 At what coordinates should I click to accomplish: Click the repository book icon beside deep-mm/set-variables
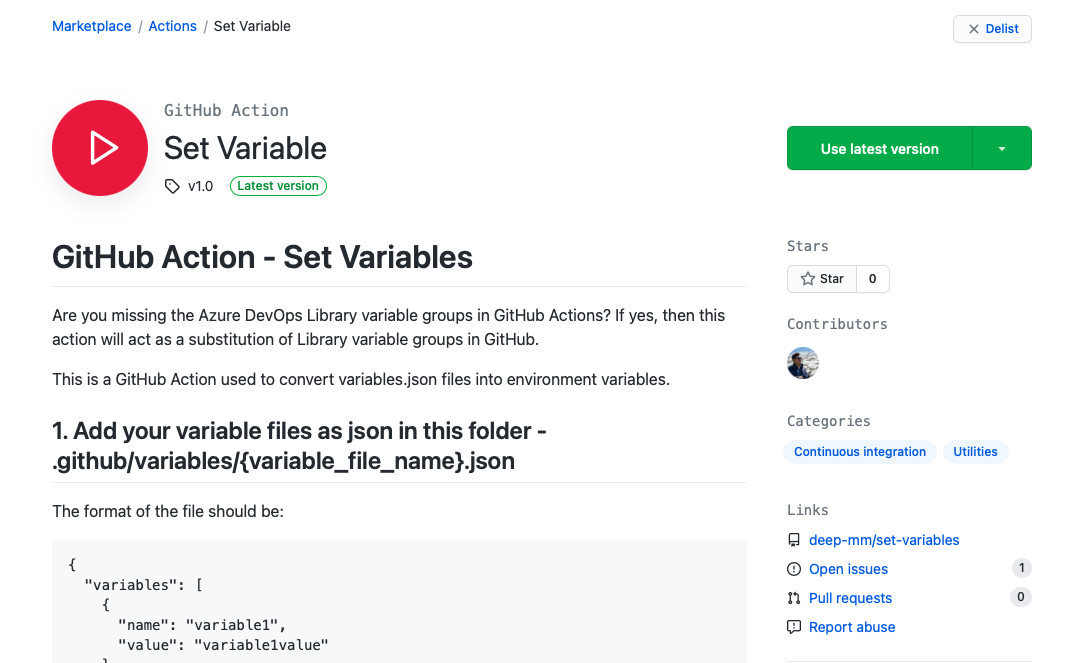793,539
